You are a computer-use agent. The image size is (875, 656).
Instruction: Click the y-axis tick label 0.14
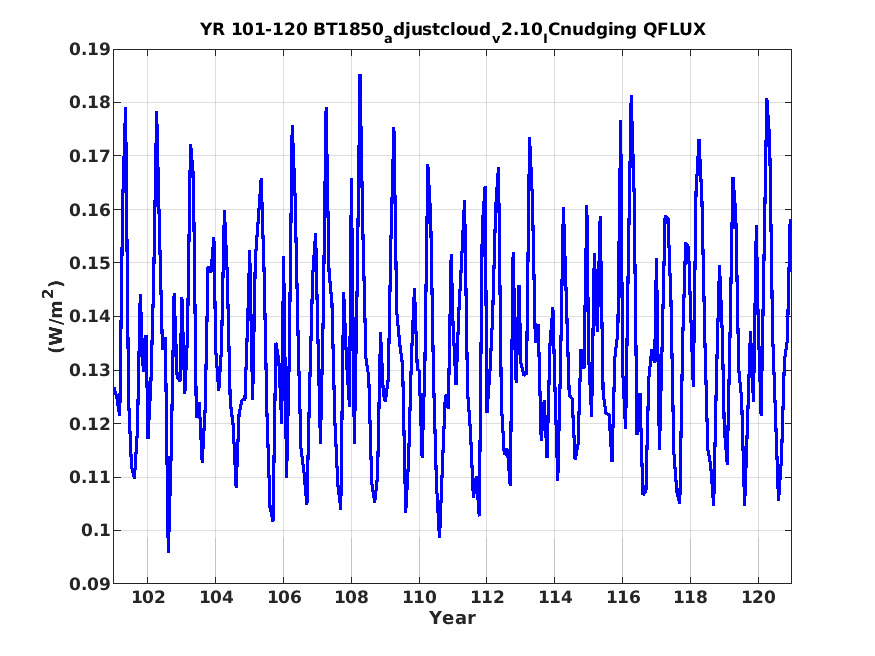click(x=89, y=316)
